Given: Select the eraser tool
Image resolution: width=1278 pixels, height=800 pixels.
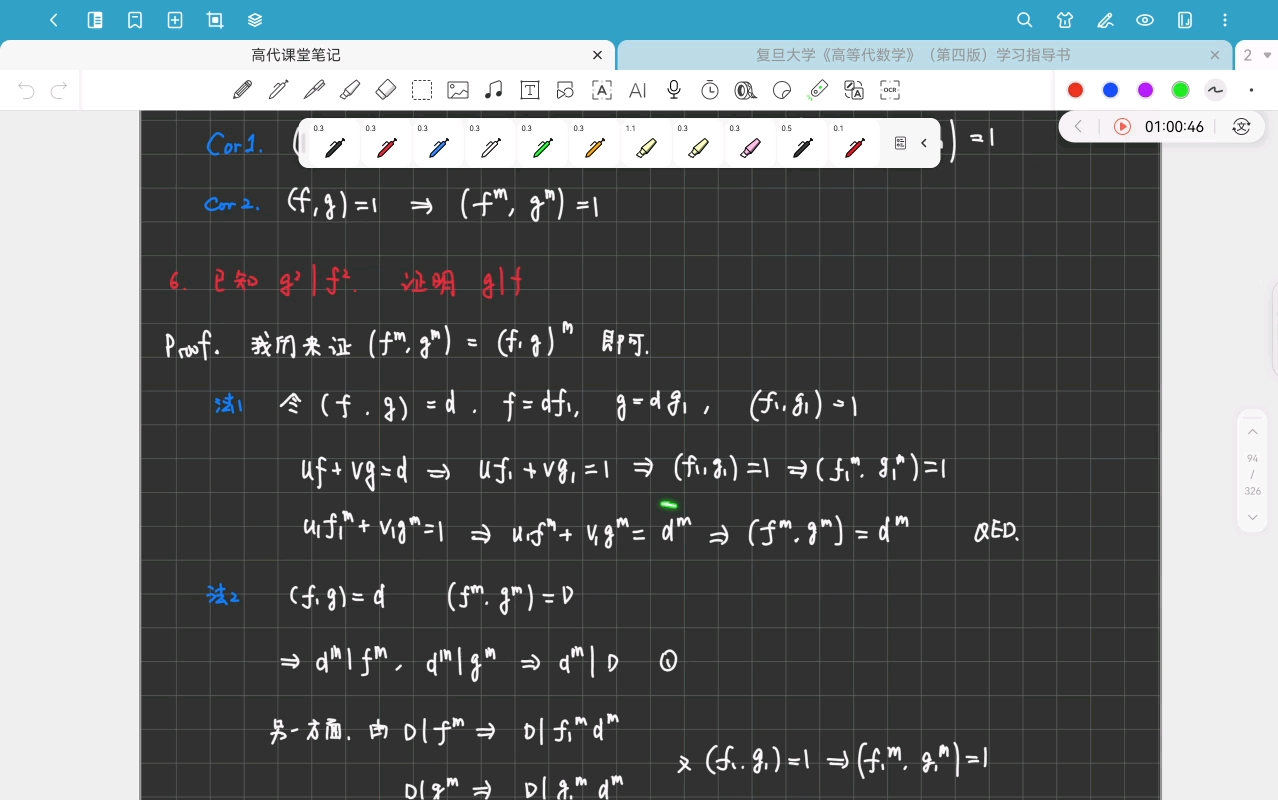Looking at the screenshot, I should click(x=386, y=90).
